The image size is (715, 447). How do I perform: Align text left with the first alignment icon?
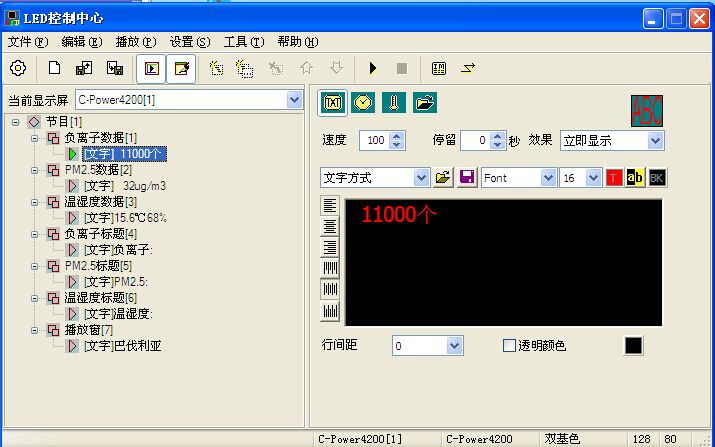click(330, 206)
